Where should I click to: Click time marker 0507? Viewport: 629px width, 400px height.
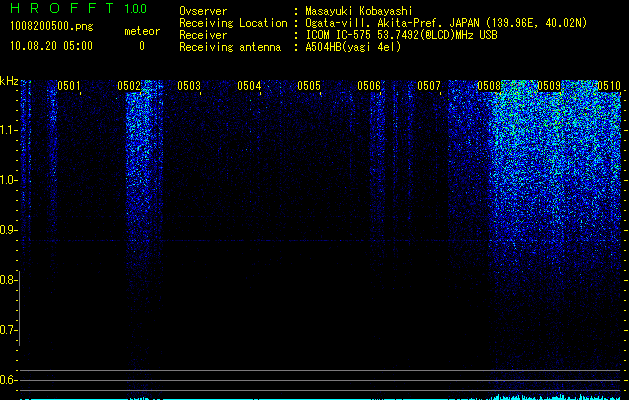[x=429, y=85]
